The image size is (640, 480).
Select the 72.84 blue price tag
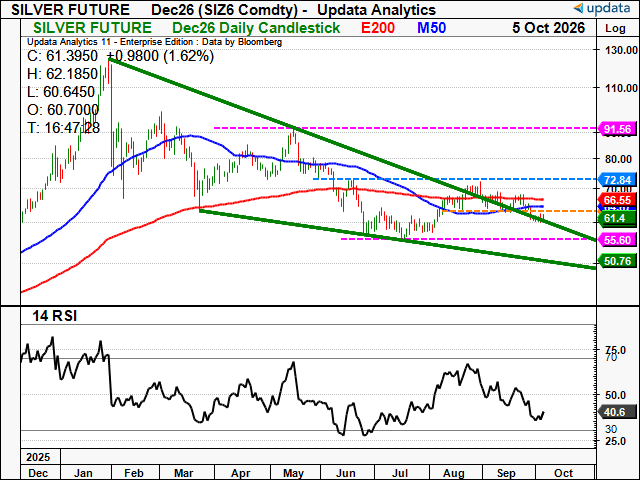click(x=617, y=180)
